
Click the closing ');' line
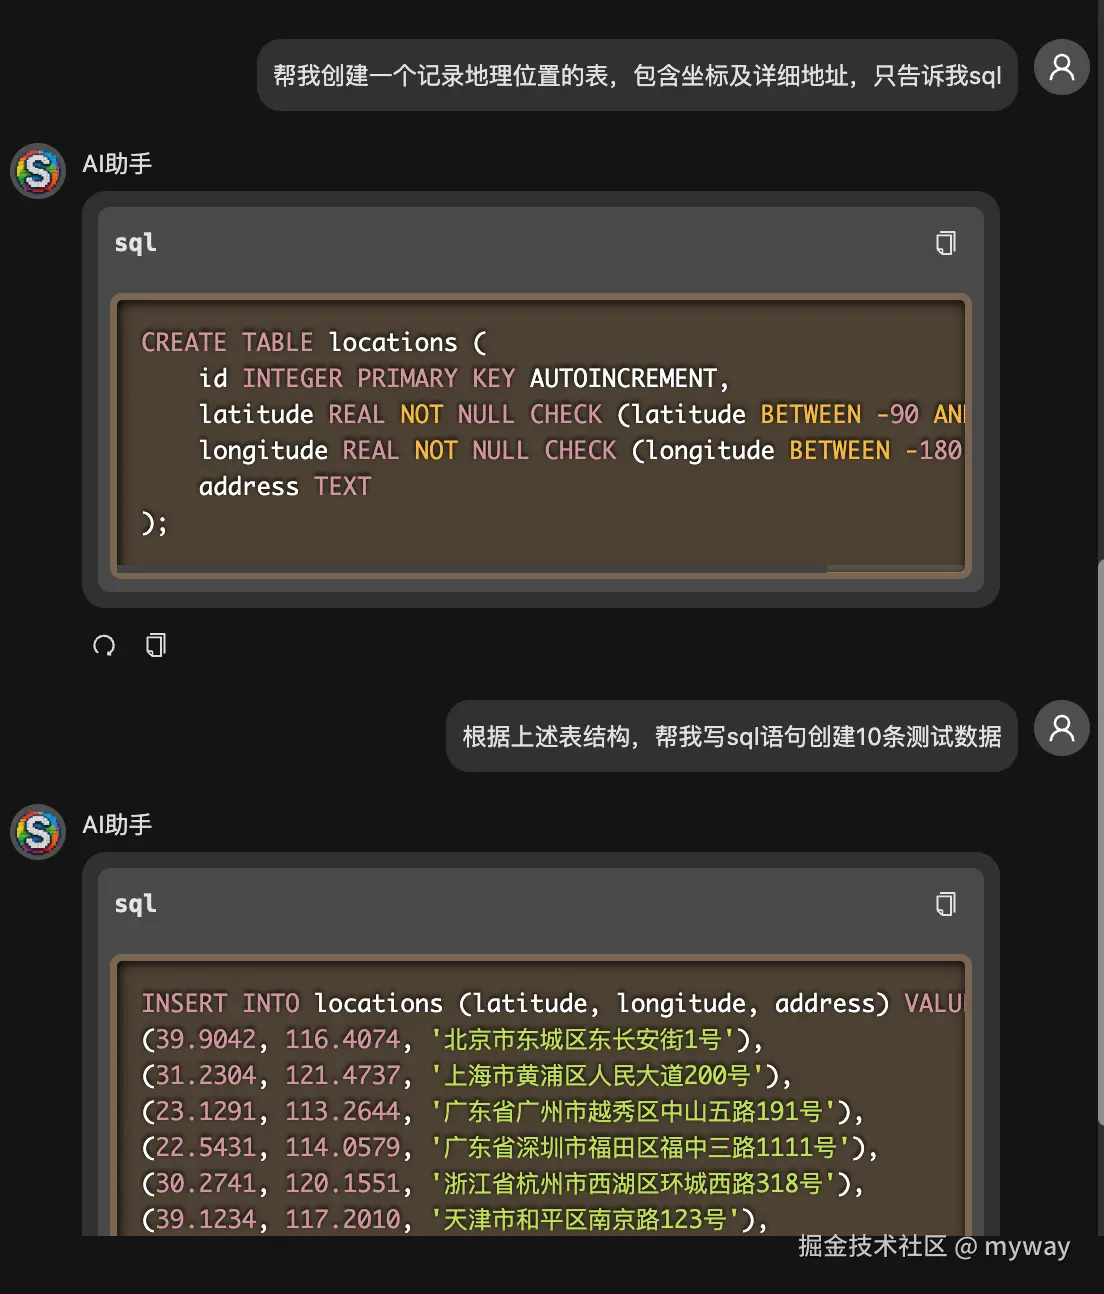pyautogui.click(x=154, y=522)
